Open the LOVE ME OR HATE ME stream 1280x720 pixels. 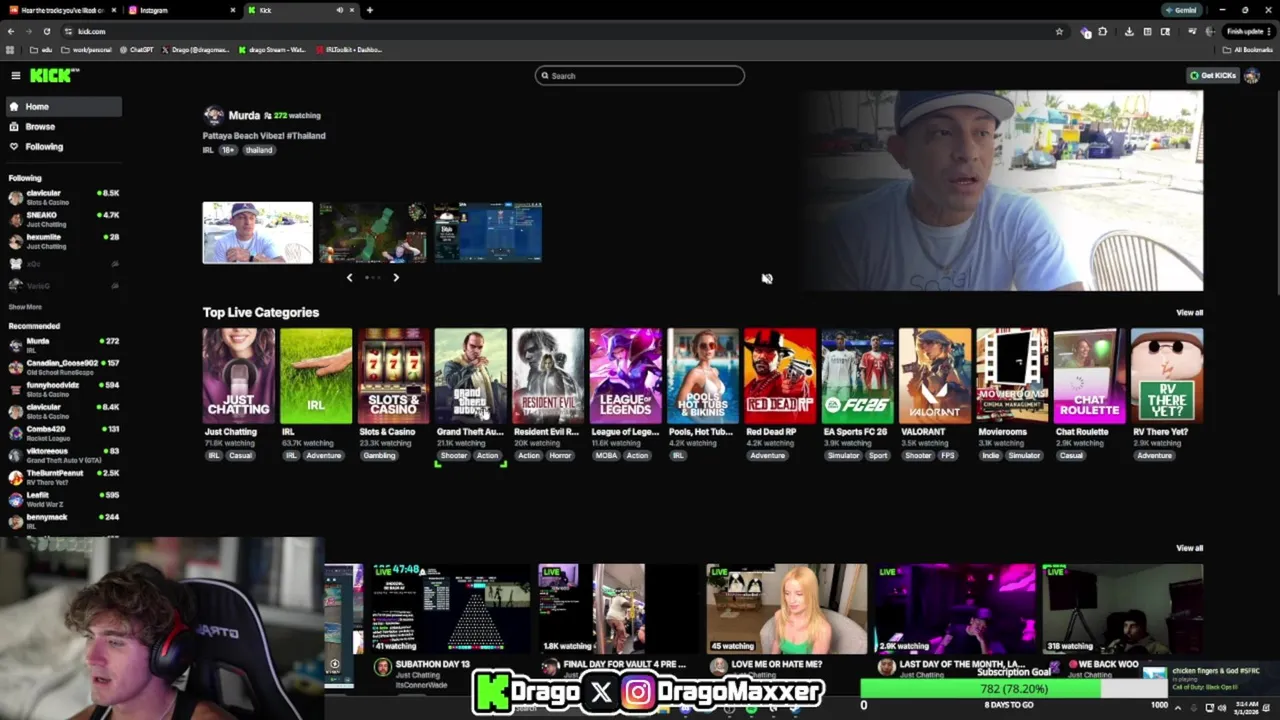click(786, 608)
